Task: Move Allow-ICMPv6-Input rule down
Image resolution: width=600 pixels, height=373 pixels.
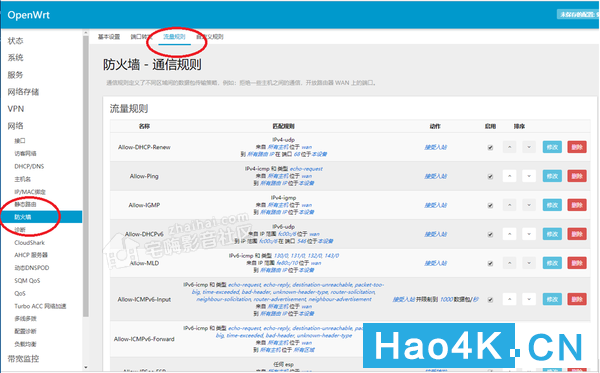Action: 529,299
